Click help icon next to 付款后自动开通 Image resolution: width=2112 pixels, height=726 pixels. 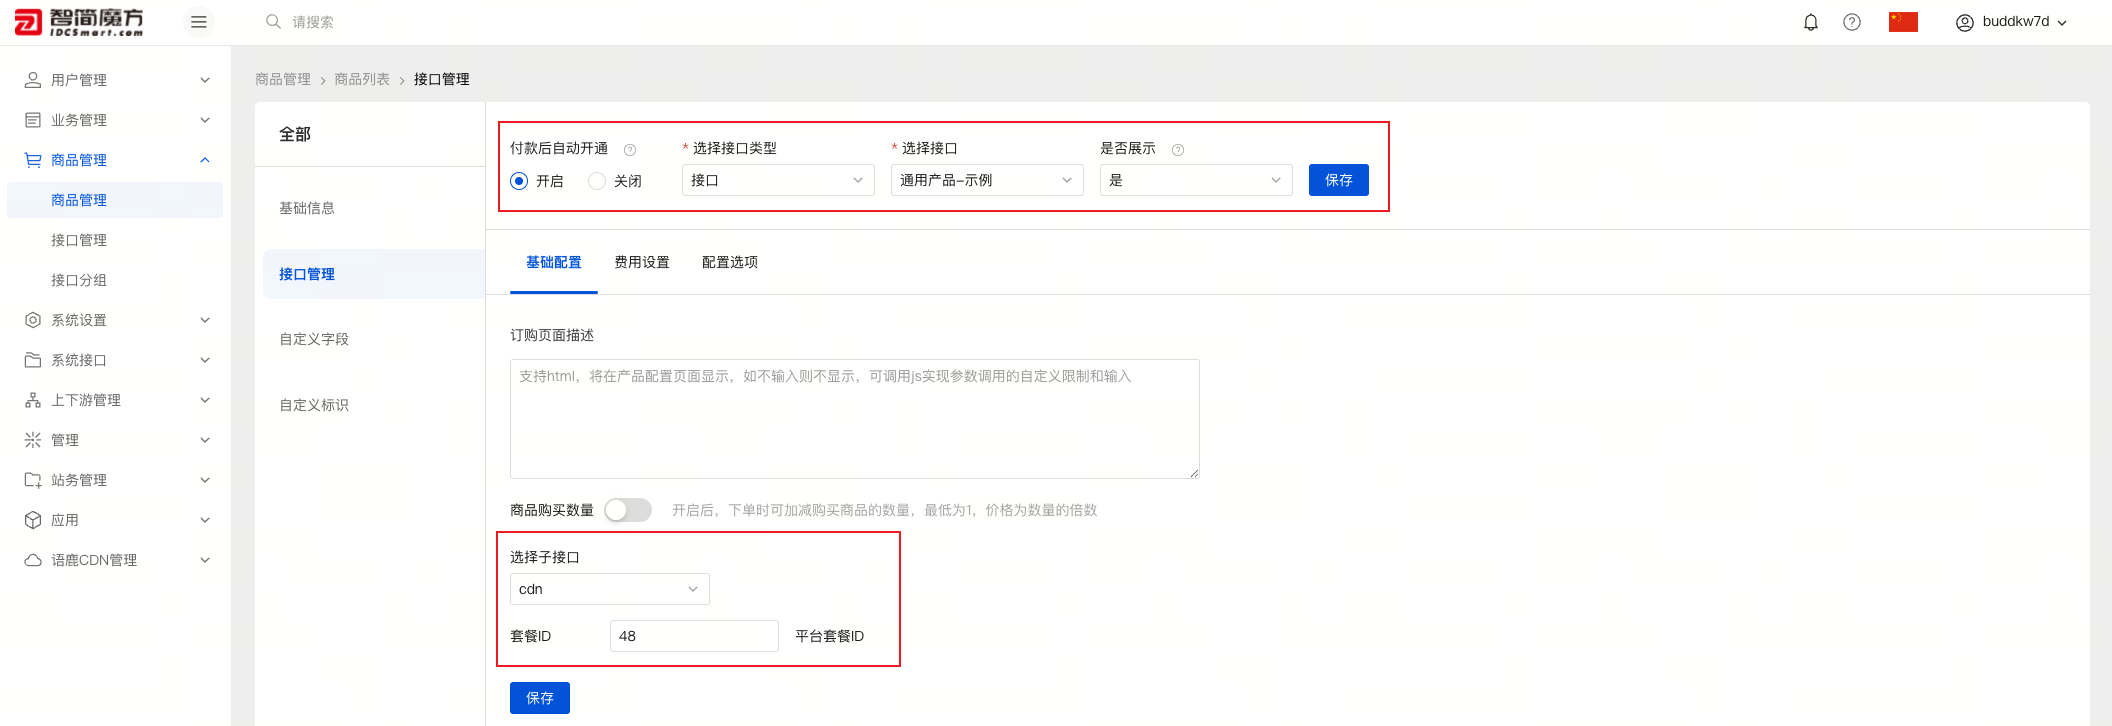[630, 150]
